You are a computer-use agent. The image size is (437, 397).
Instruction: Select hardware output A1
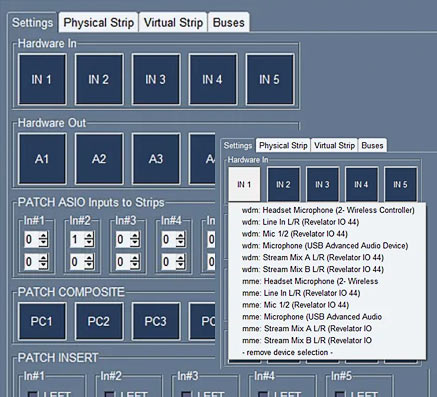[x=42, y=159]
